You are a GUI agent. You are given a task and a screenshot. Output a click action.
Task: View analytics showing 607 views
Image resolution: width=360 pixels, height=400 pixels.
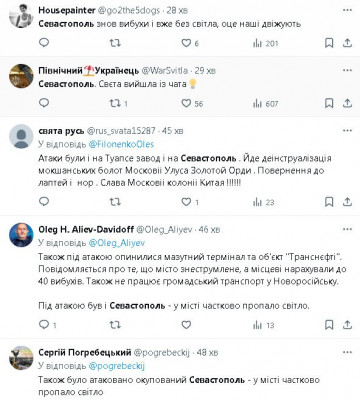coord(265,104)
